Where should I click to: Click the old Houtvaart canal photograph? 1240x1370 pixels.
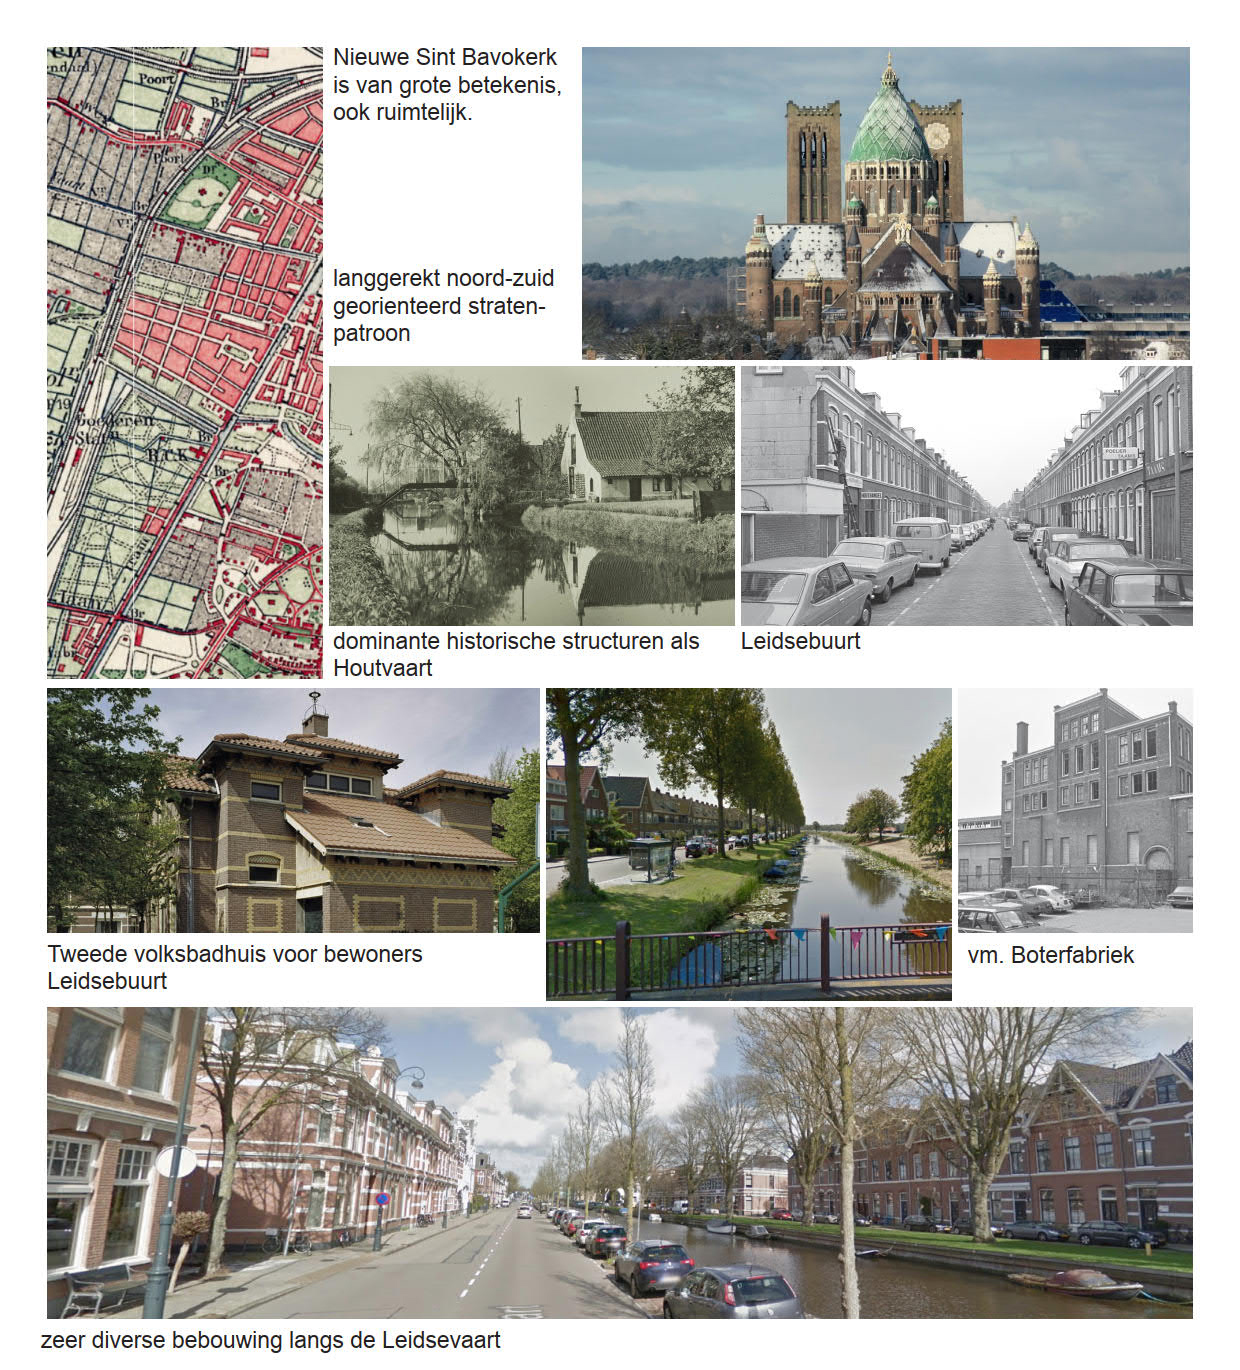[531, 496]
